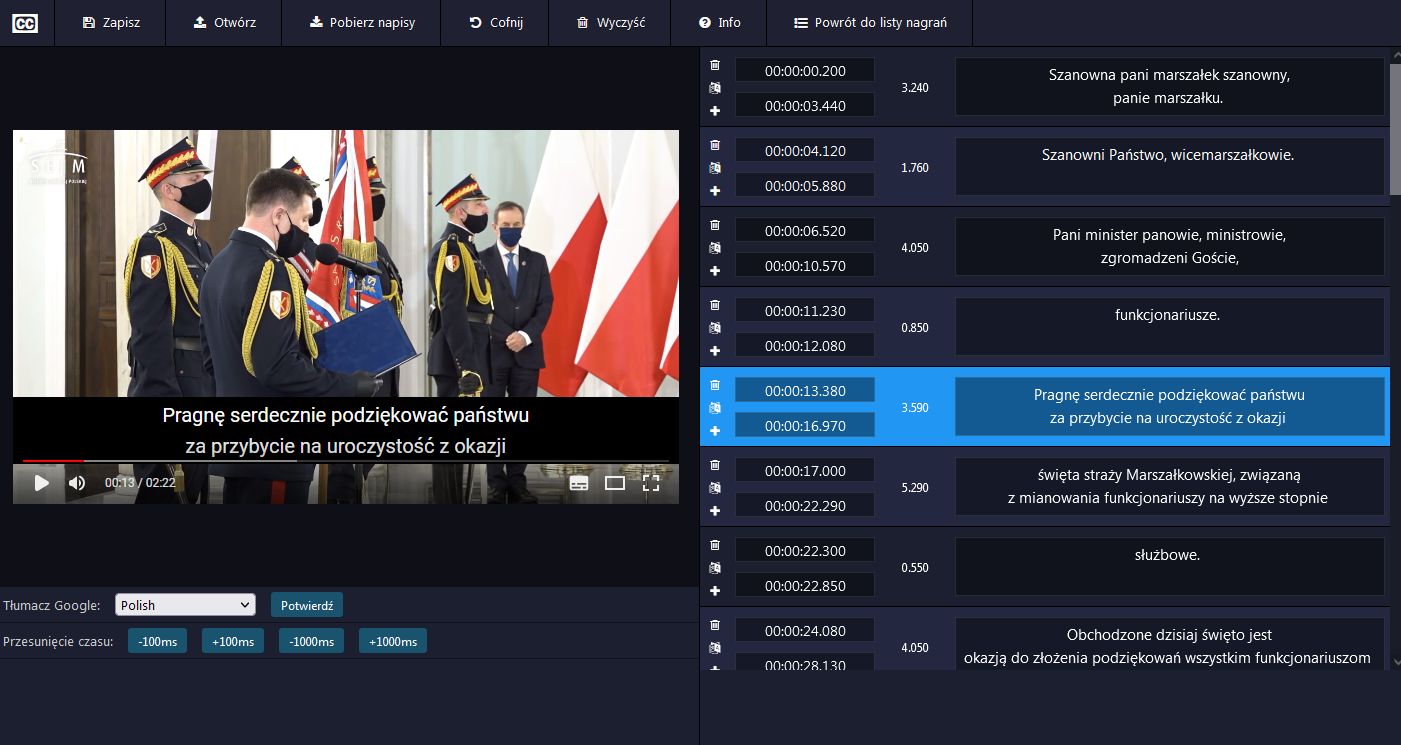Translate the subtitle starting at 00:00:00.200
The width and height of the screenshot is (1401, 745).
coord(715,88)
